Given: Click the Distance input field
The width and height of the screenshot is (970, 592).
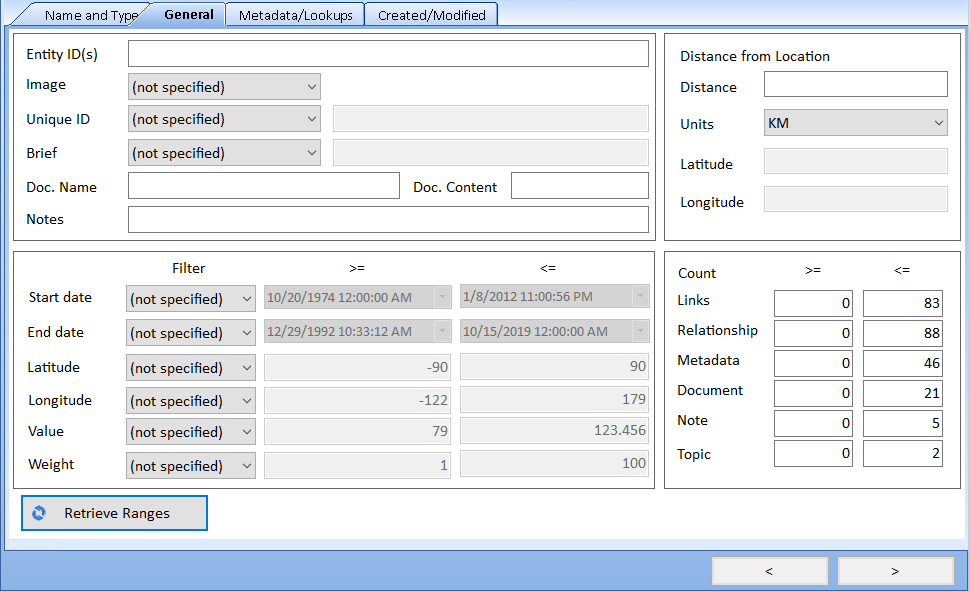Looking at the screenshot, I should pos(856,84).
